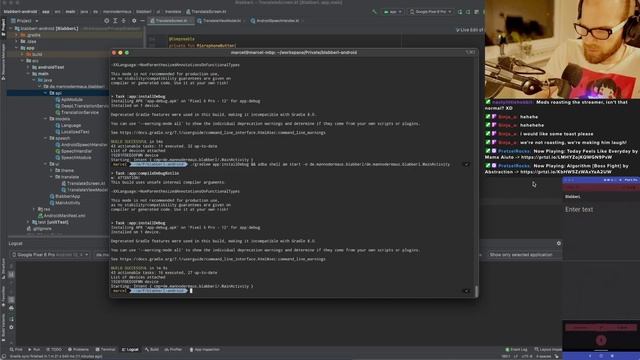Image resolution: width=640 pixels, height=360 pixels.
Task: Open the Terminal tool window
Action: click(105, 349)
